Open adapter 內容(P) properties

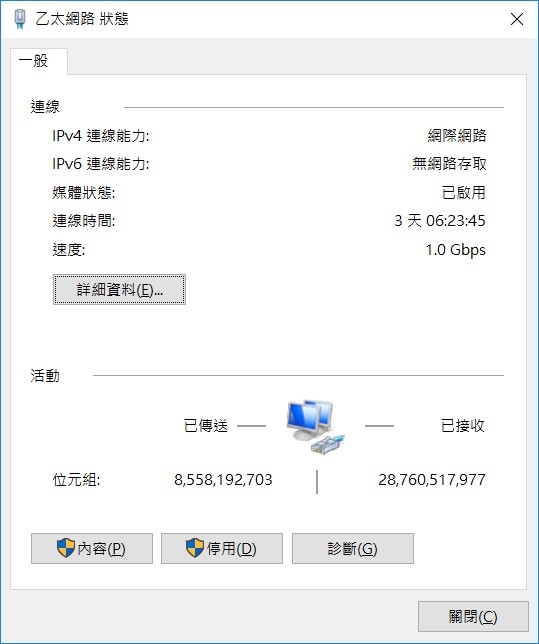pyautogui.click(x=92, y=548)
